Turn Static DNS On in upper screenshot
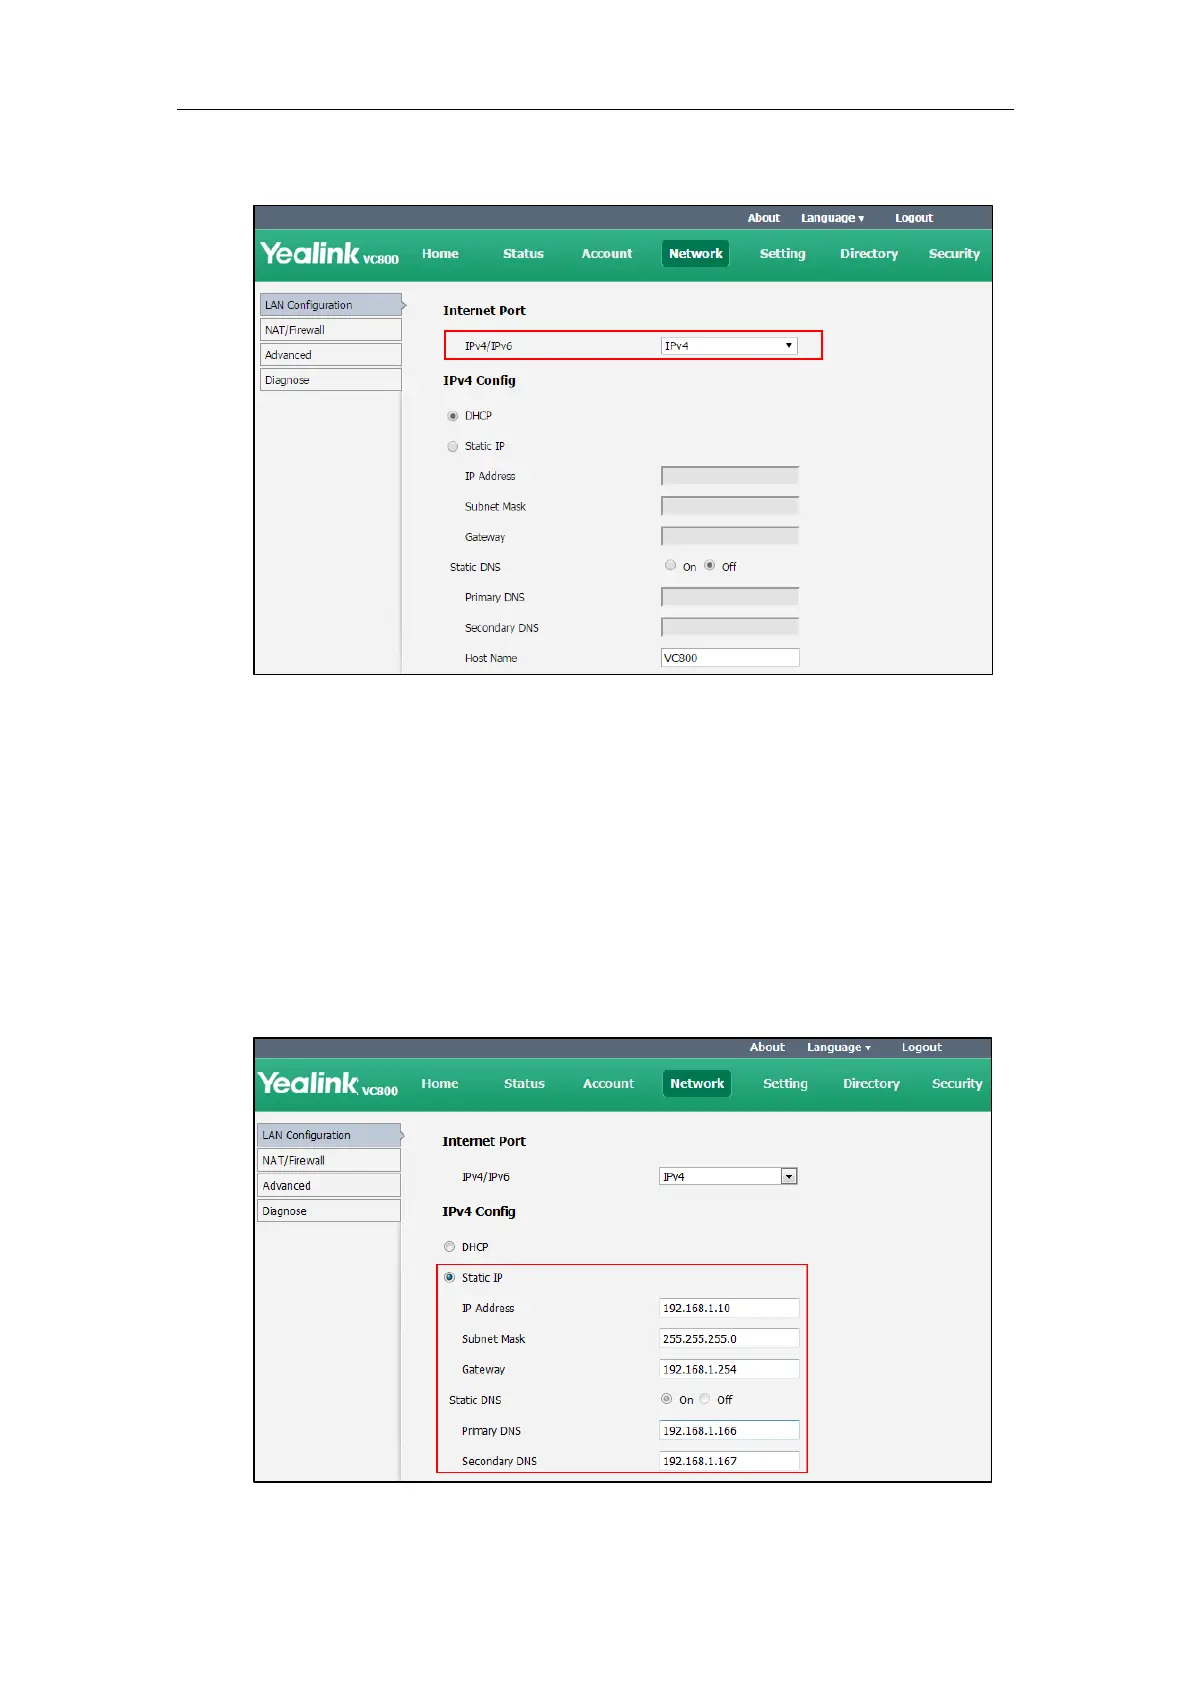The image size is (1191, 1684). (x=671, y=565)
